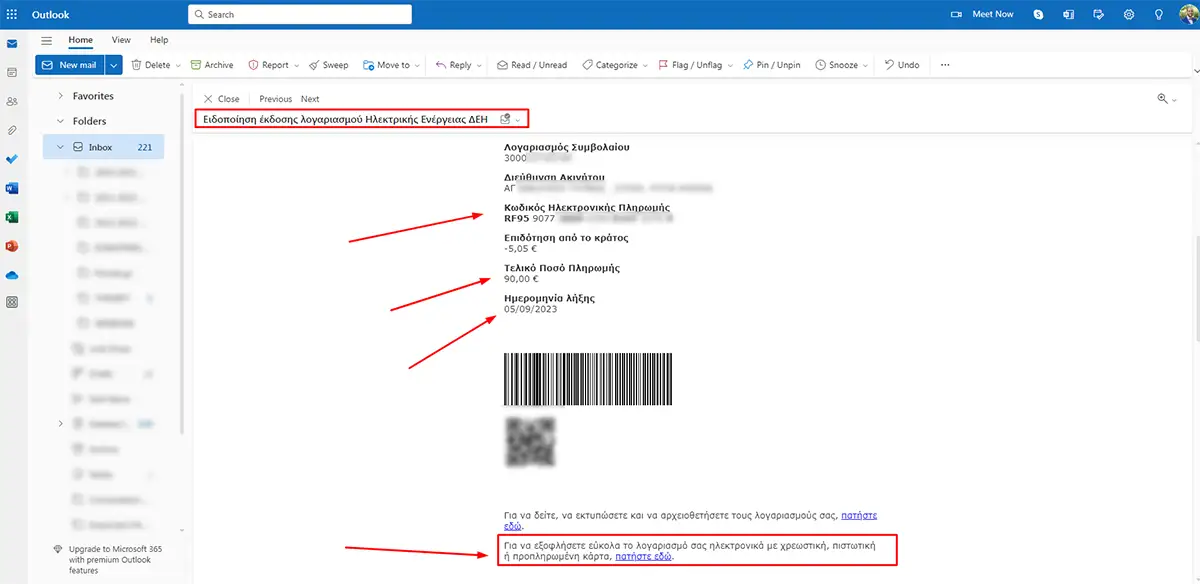Open the OneNote feed icon in header
Image resolution: width=1200 pixels, height=584 pixels.
pos(1069,14)
